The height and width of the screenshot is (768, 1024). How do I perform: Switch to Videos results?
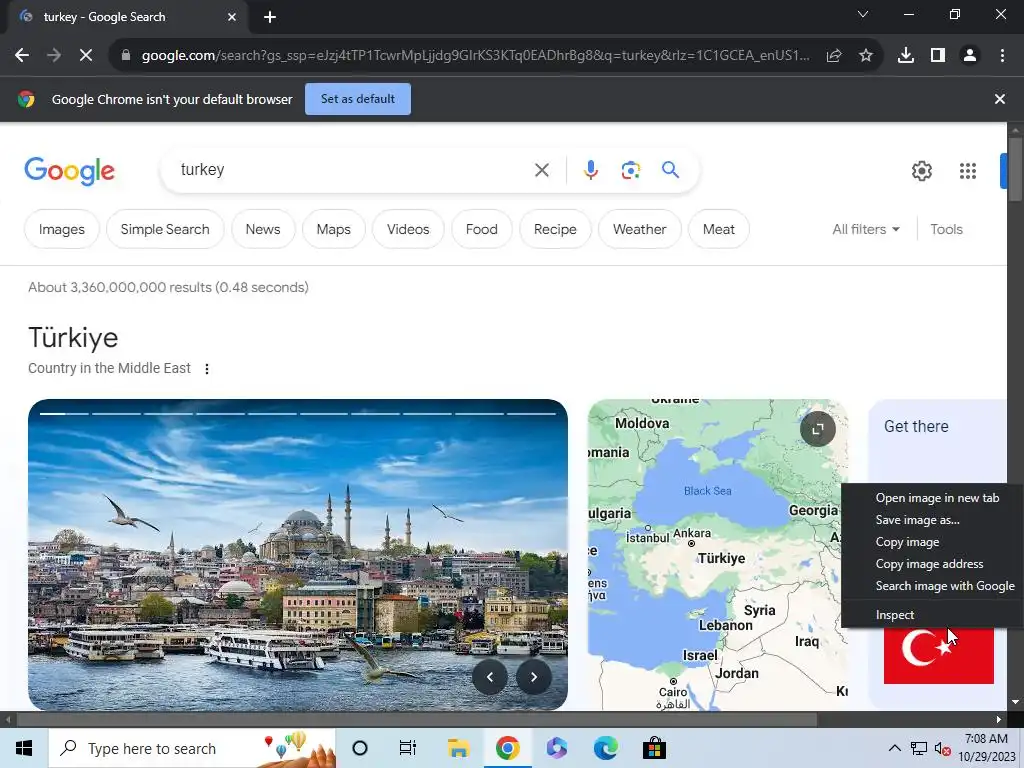[408, 229]
